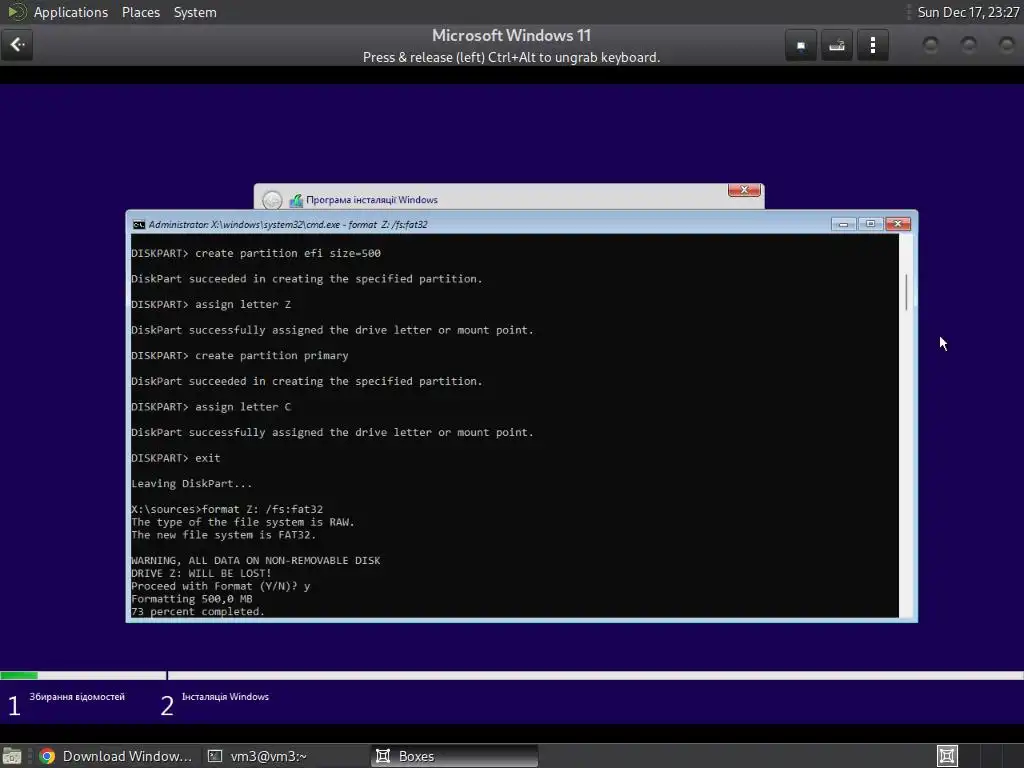The width and height of the screenshot is (1024, 768).
Task: Click the cmd window vertical scrollbar thumb
Action: [x=906, y=292]
